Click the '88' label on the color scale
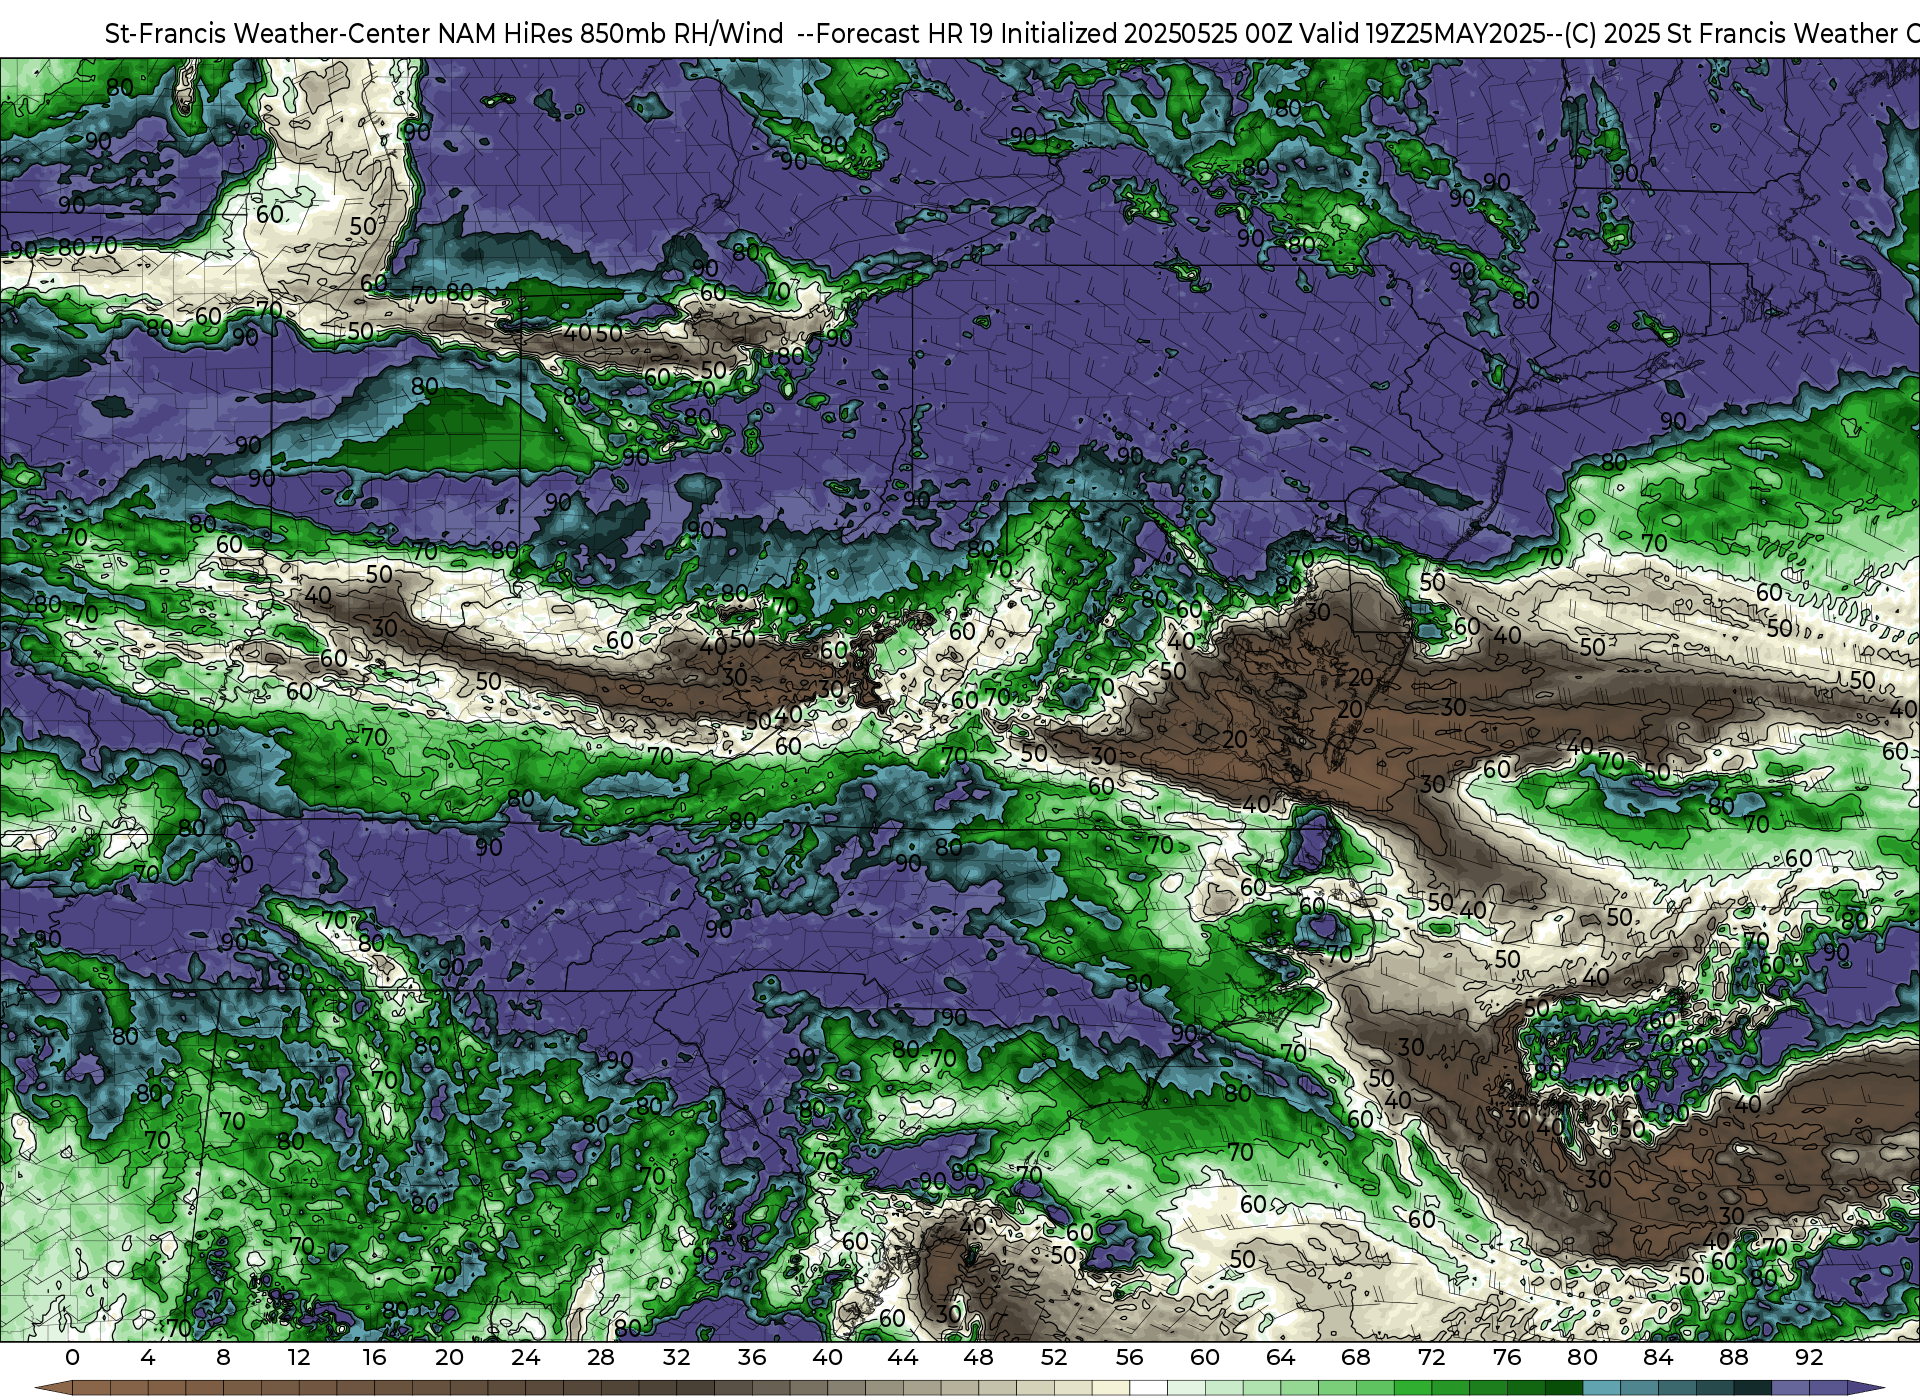 point(1733,1357)
